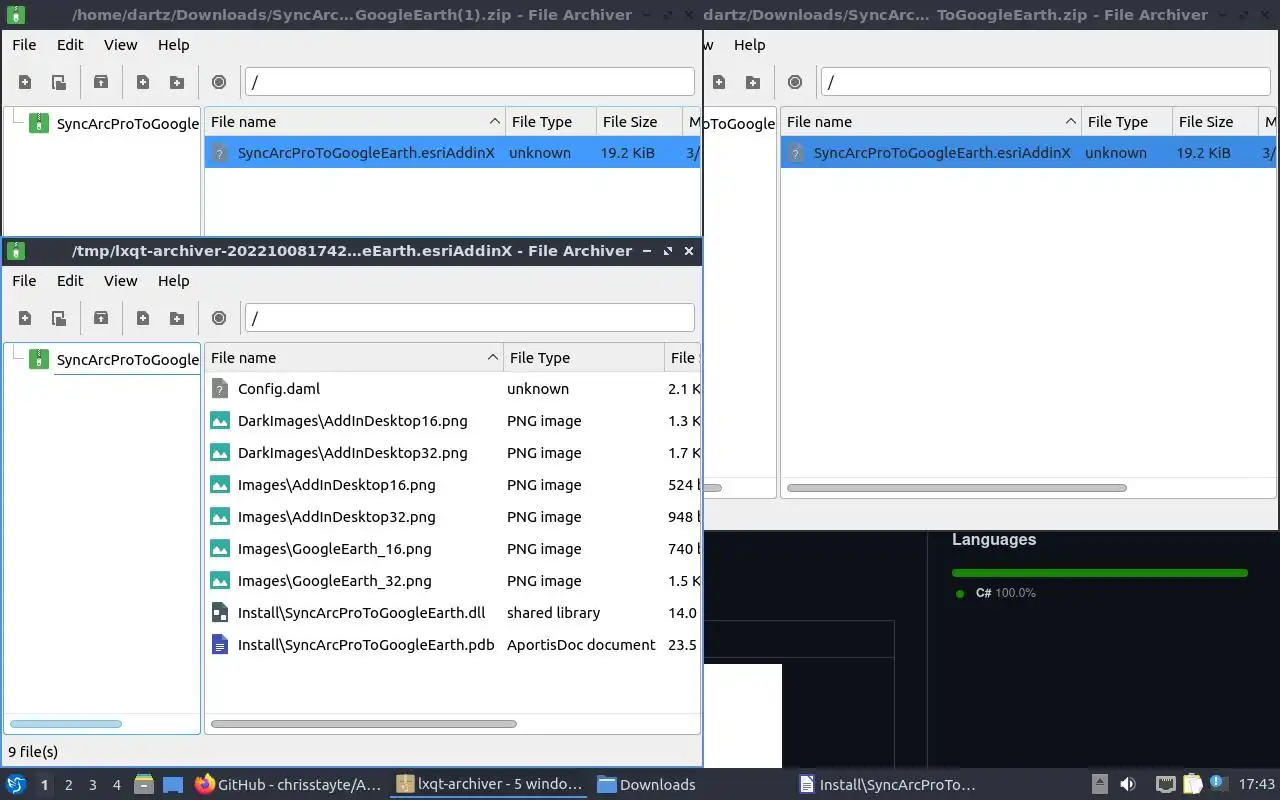Image resolution: width=1280 pixels, height=800 pixels.
Task: Click Stop icon in esriAddinX window toolbar
Action: tap(219, 318)
